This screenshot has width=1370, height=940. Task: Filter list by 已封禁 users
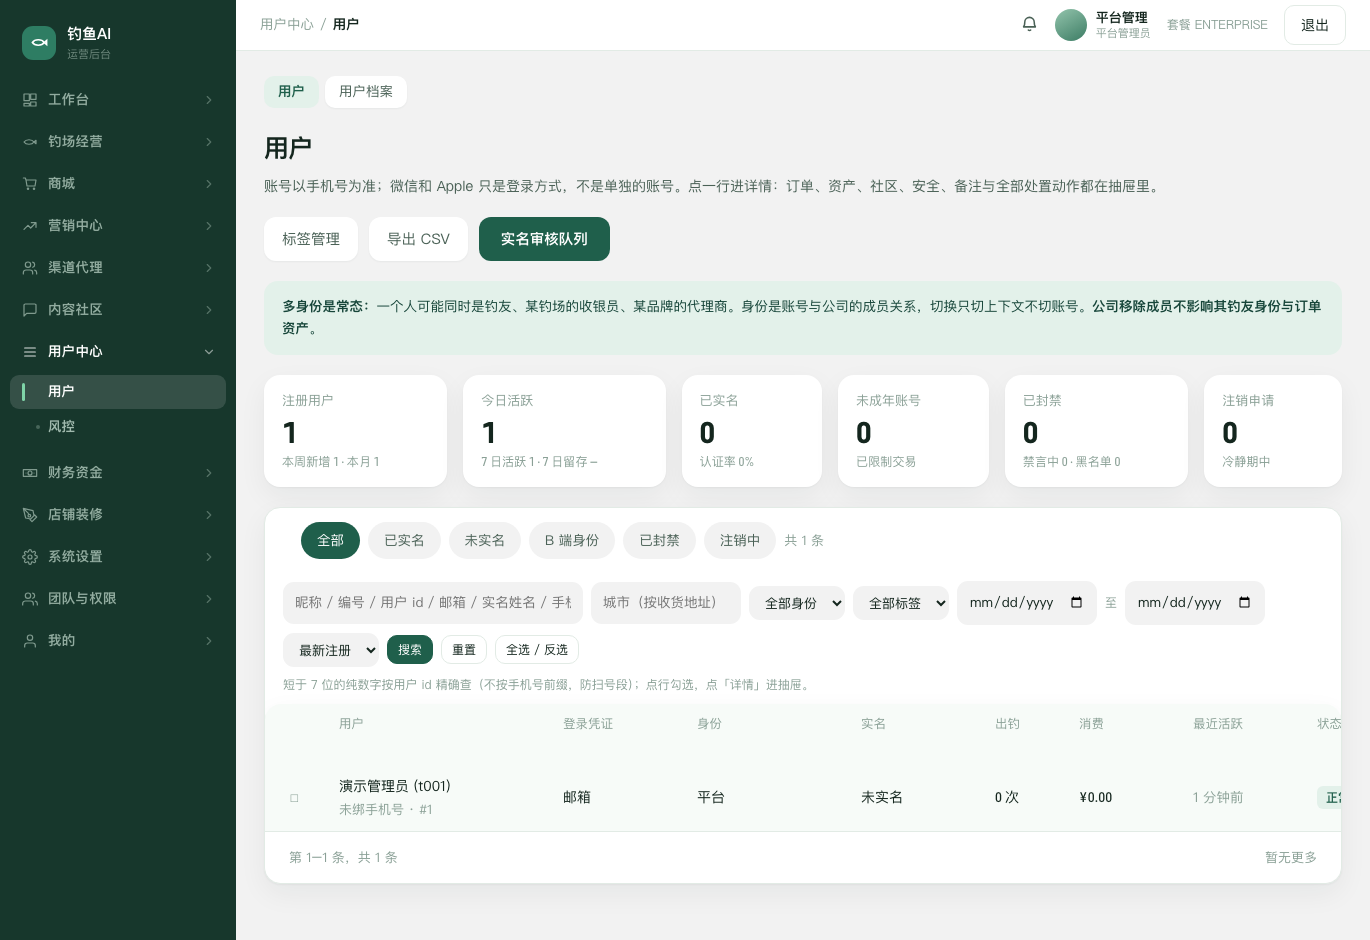tap(659, 541)
